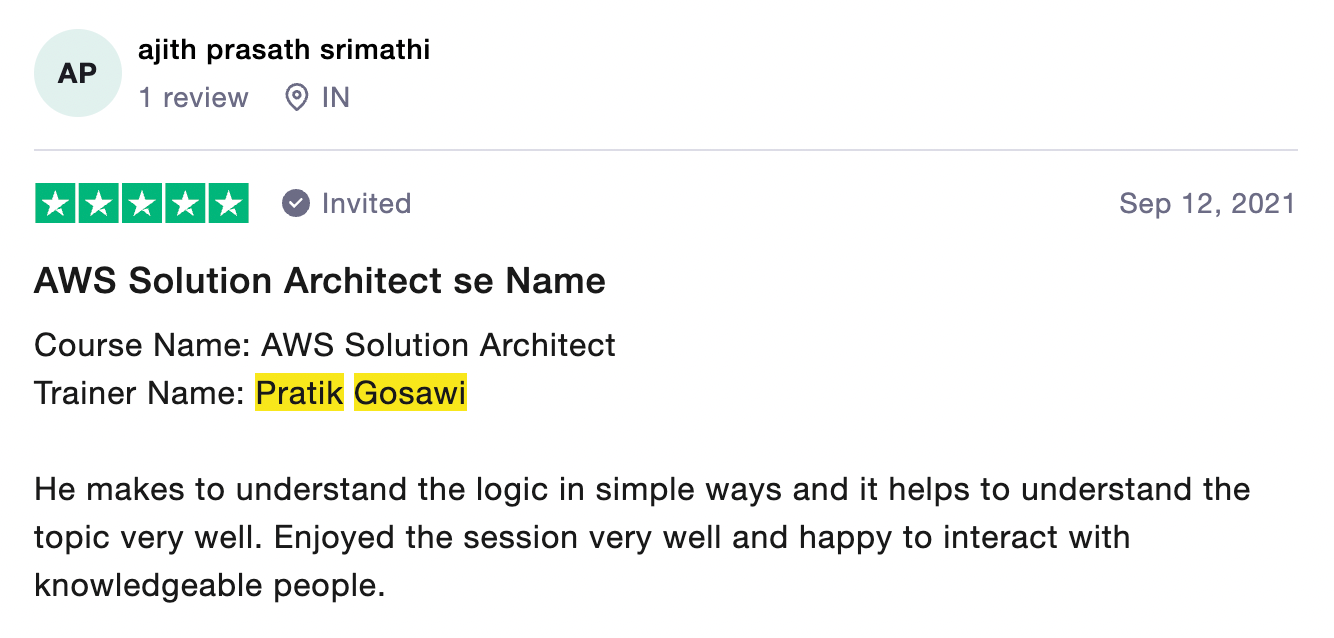Viewport: 1334px width, 638px height.
Task: Open reviewer profile ajith prasath srimathi
Action: (x=284, y=50)
